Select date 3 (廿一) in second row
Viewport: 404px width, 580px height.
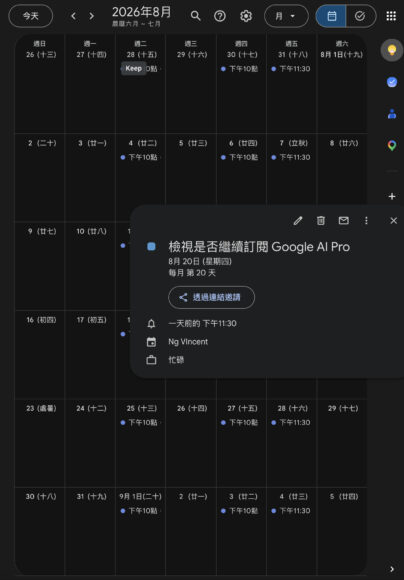click(x=91, y=143)
